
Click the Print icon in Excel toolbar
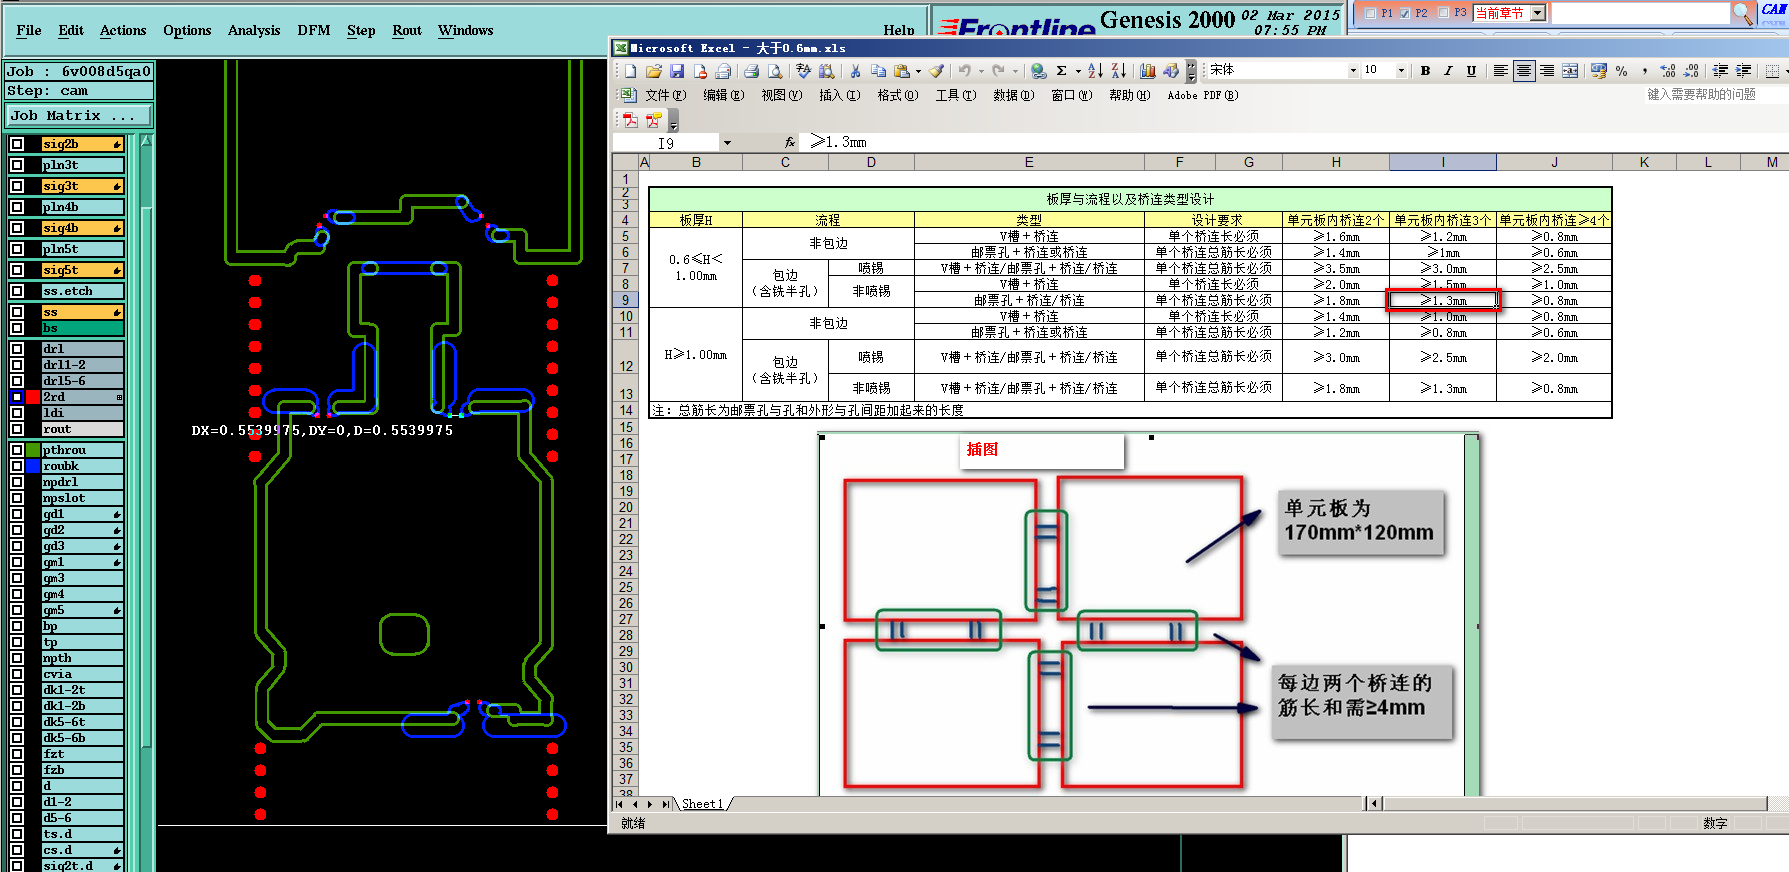tap(751, 71)
